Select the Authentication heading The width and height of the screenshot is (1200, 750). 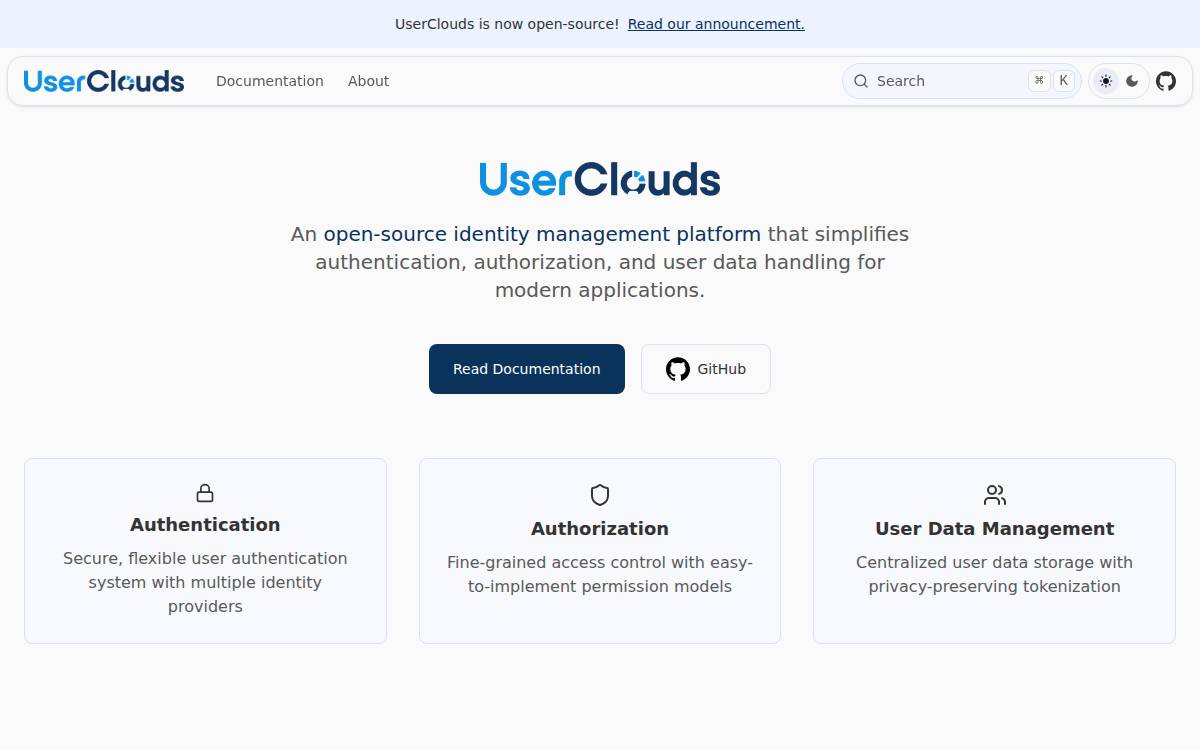tap(205, 524)
